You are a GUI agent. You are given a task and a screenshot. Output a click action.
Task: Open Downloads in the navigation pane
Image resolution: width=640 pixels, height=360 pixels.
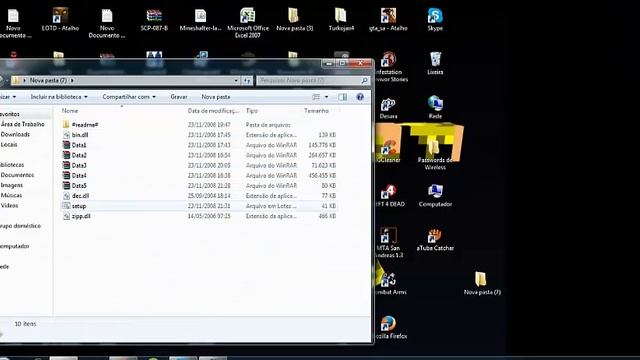coord(15,134)
